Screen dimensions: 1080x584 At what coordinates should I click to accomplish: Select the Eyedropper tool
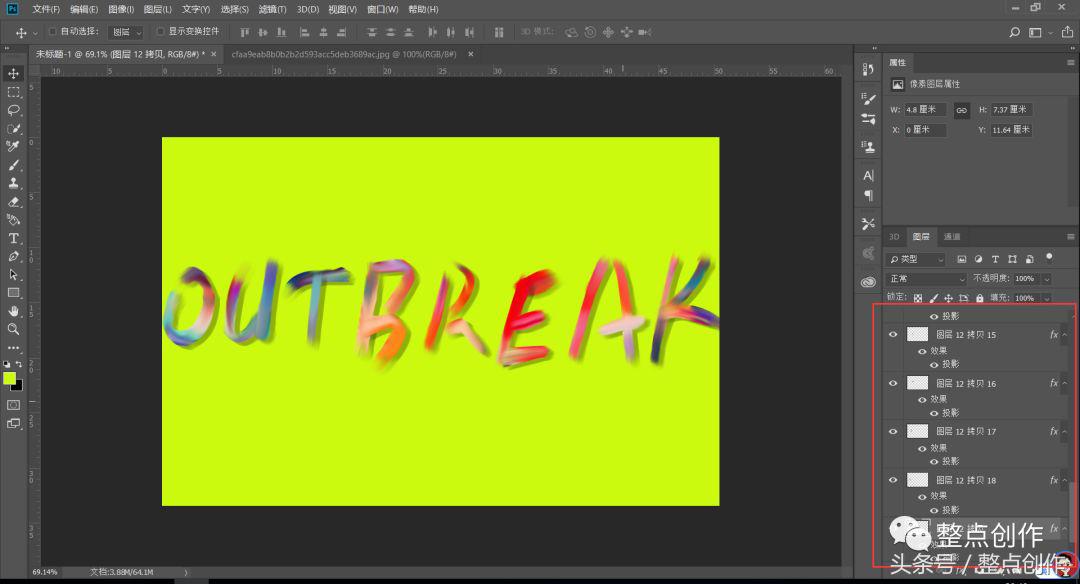[13, 147]
